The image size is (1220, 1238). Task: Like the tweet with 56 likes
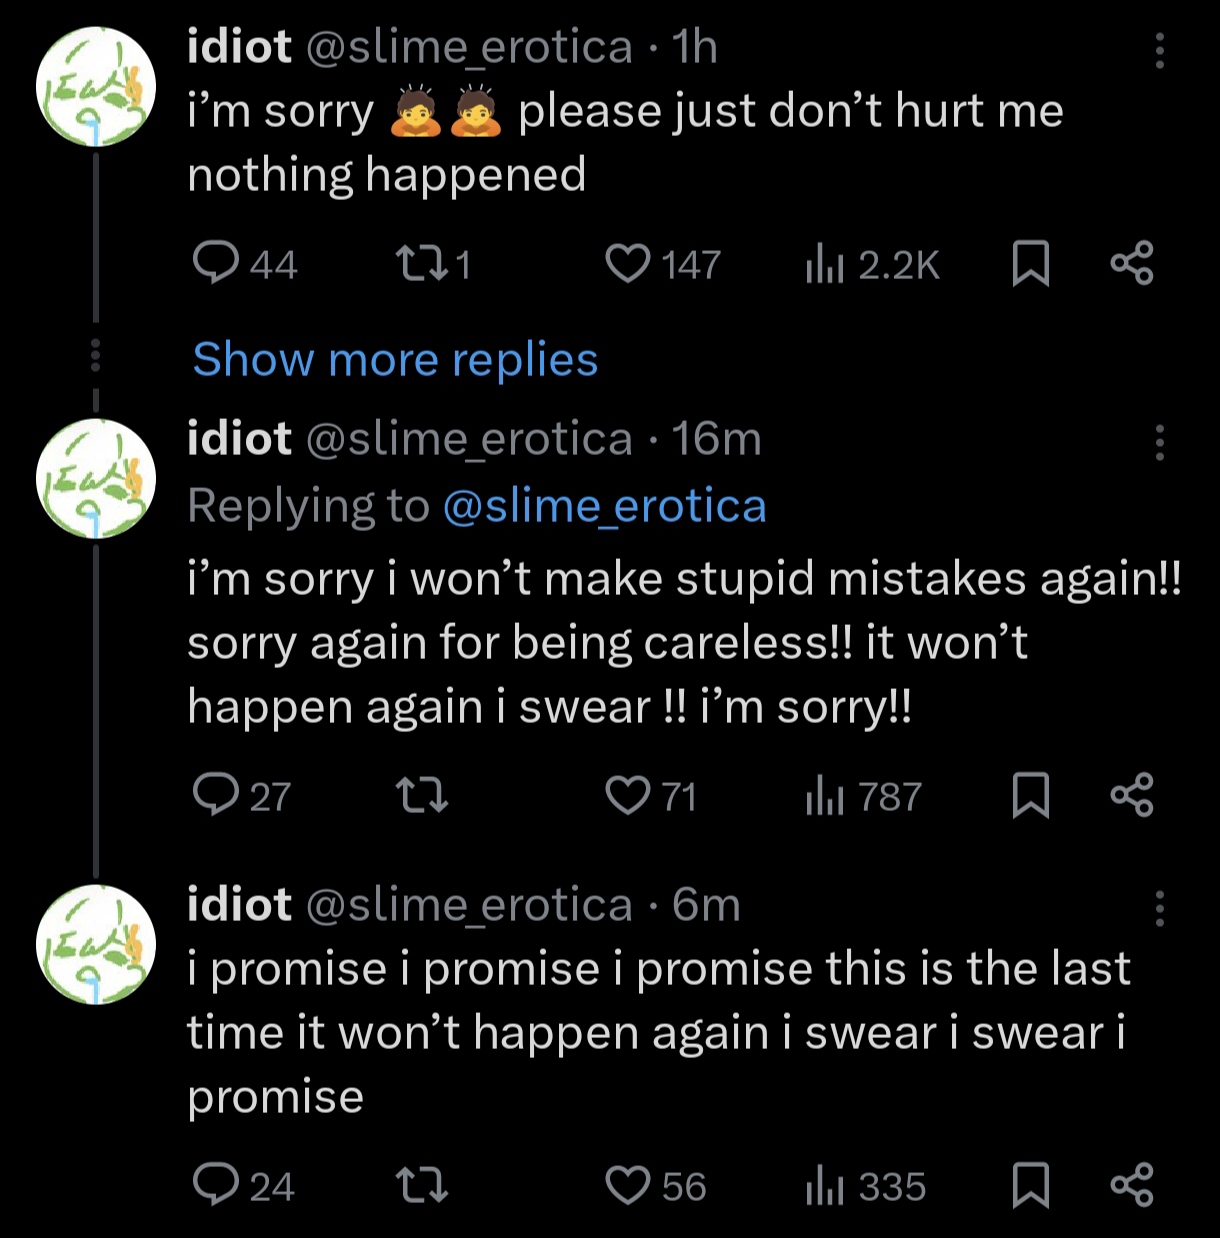point(656,1187)
